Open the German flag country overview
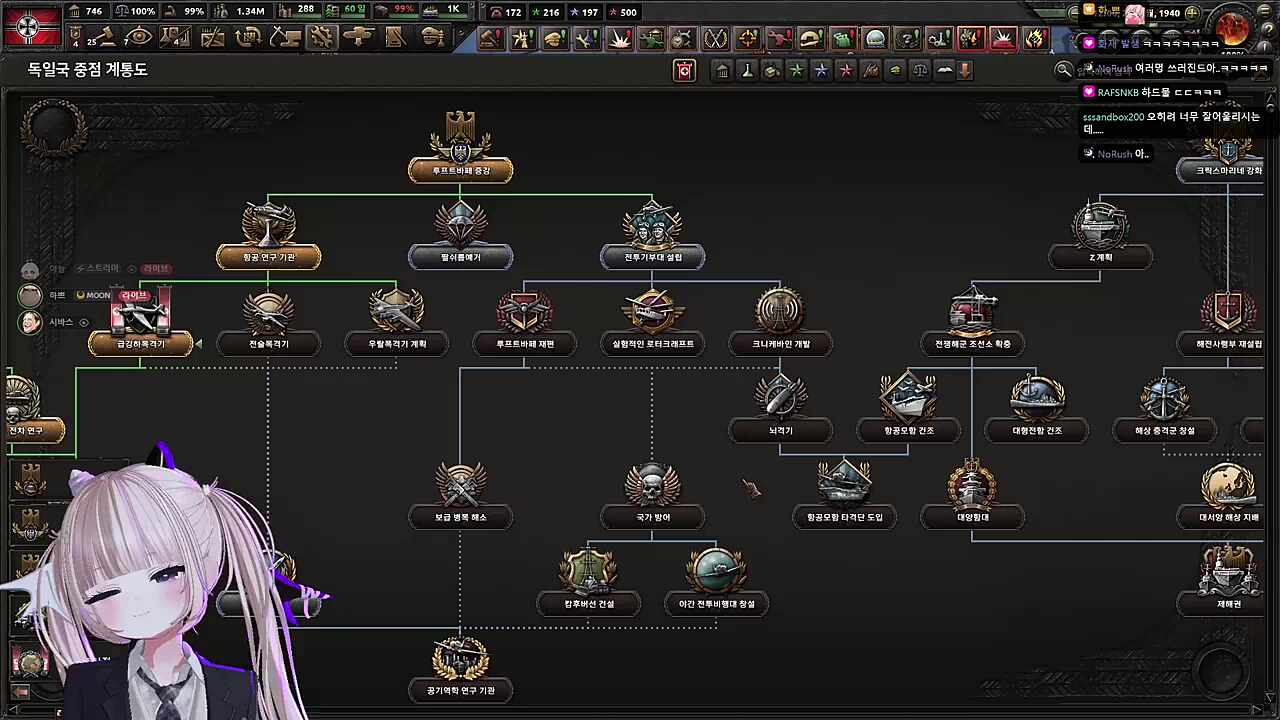This screenshot has width=1280, height=720. (32, 25)
